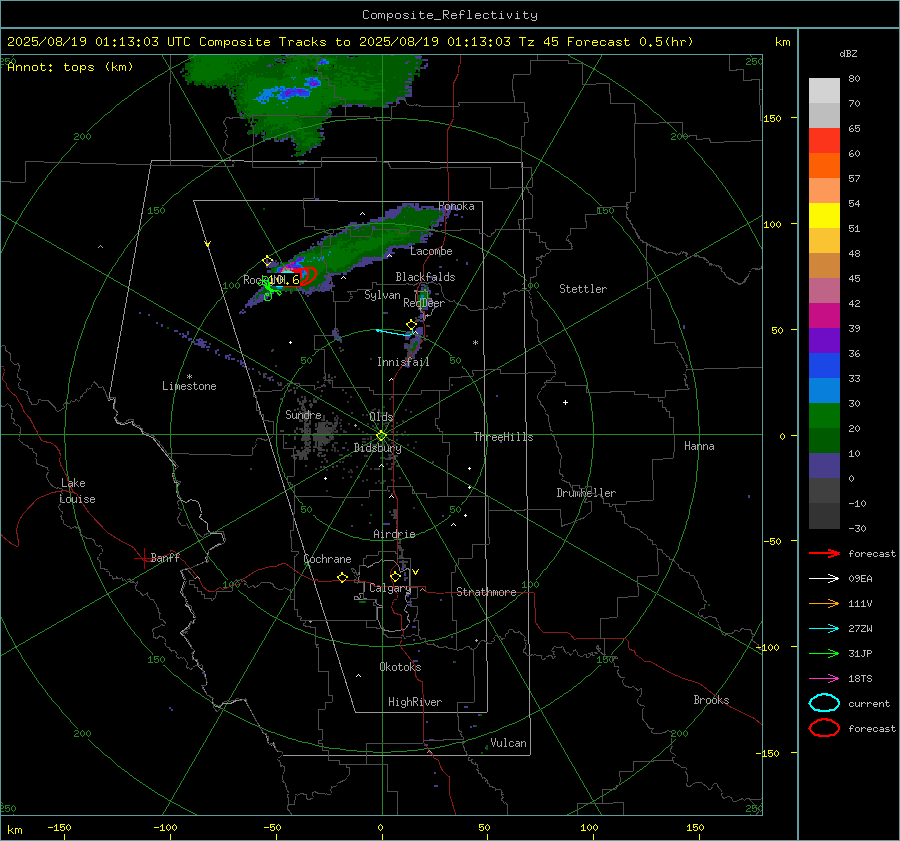Click the green 31JP arrow in legend
Viewport: 900px width, 841px height.
pos(824,653)
